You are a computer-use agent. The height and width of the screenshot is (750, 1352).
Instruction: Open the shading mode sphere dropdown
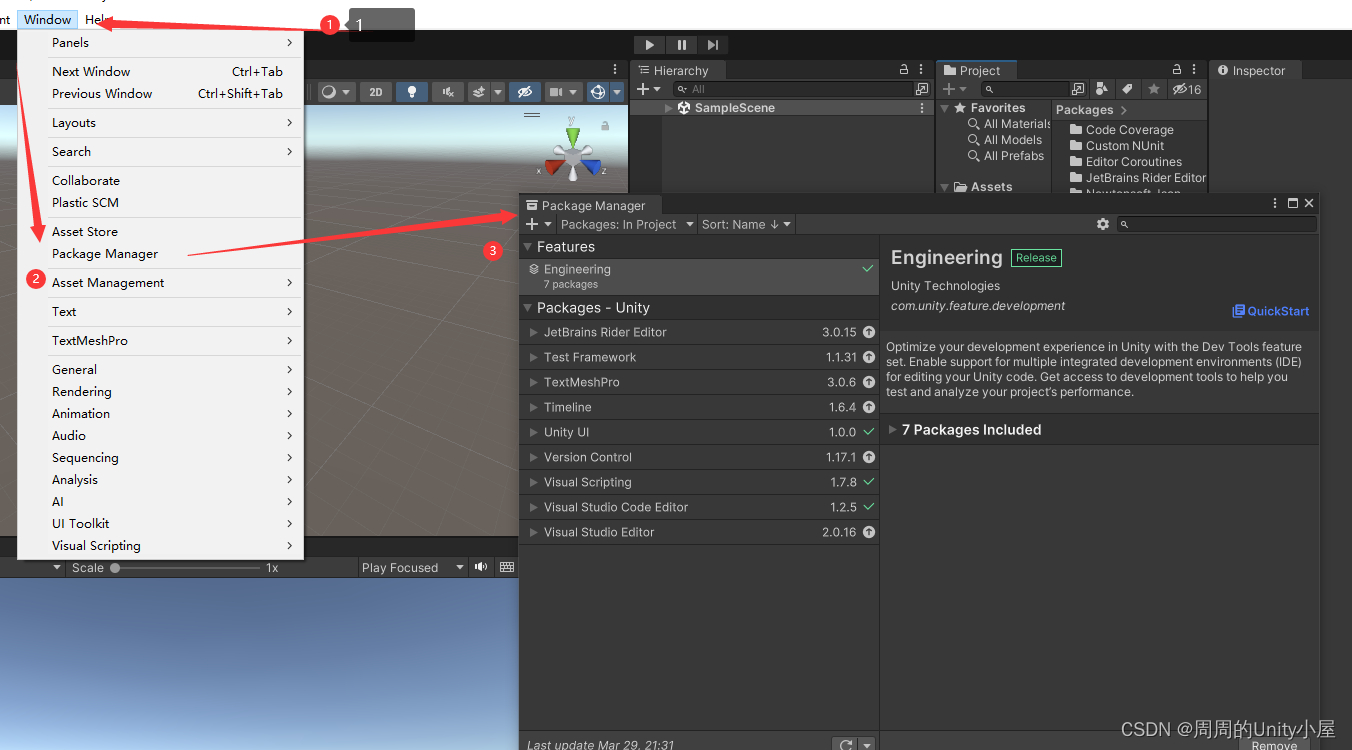click(336, 92)
